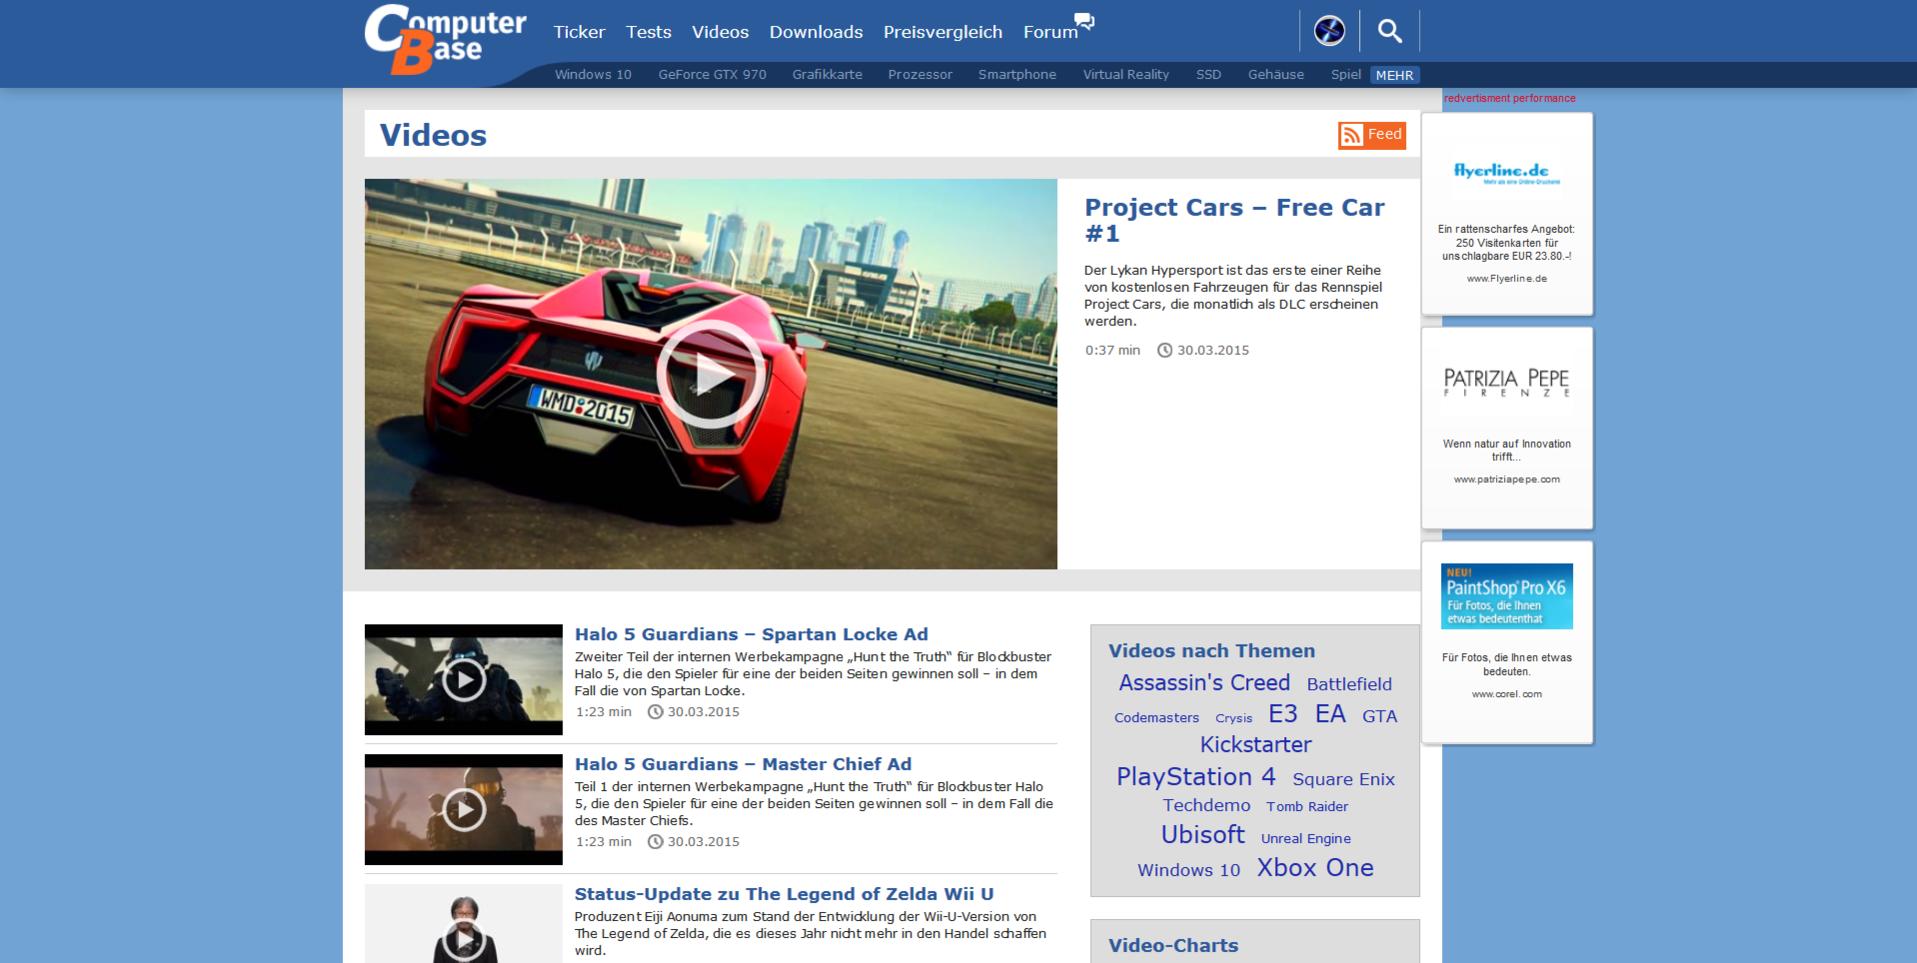The height and width of the screenshot is (963, 1917).
Task: Open the ComputerBase logo home link
Action: pyautogui.click(x=445, y=39)
